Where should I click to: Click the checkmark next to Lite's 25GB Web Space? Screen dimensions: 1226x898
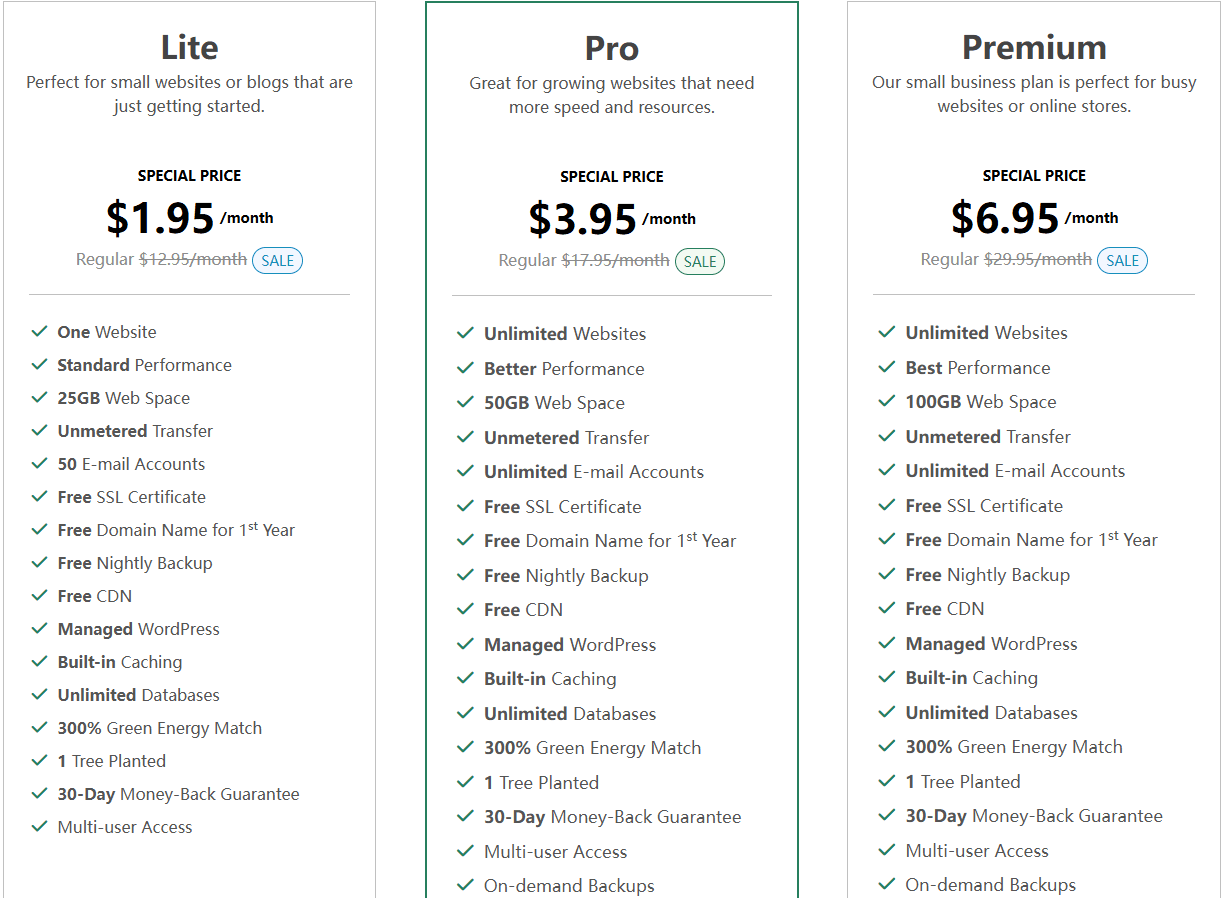click(x=40, y=397)
